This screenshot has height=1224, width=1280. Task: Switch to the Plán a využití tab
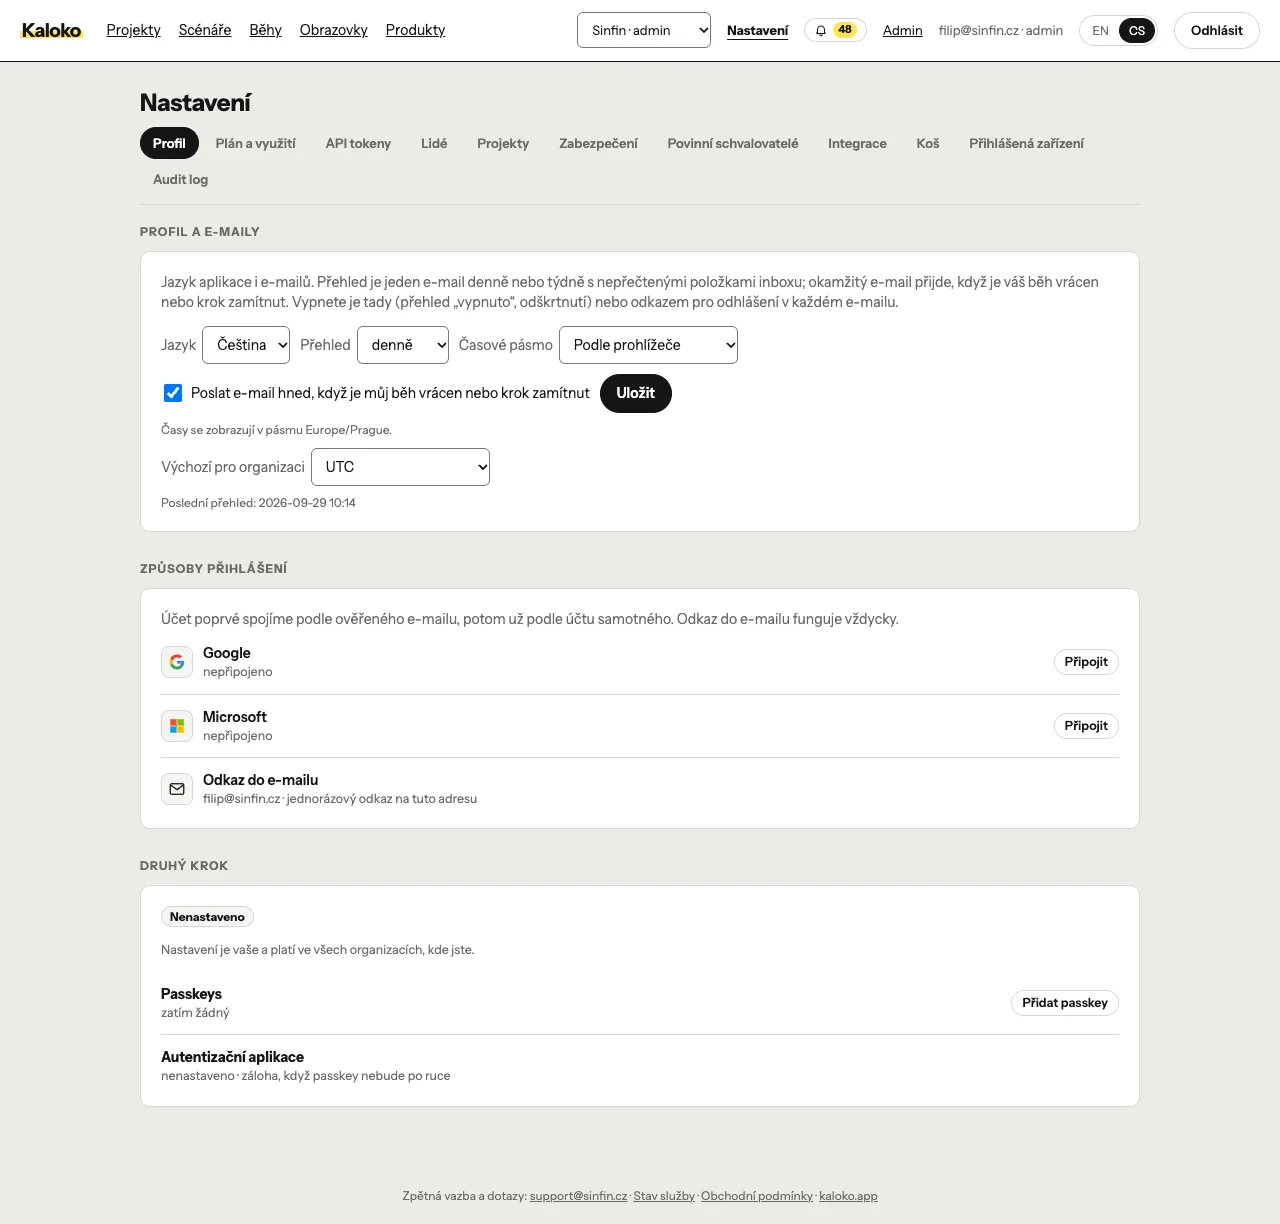(256, 143)
